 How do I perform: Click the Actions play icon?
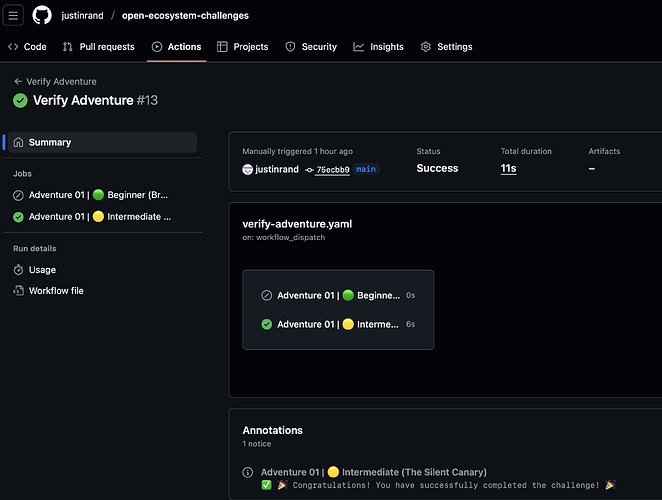pyautogui.click(x=157, y=47)
